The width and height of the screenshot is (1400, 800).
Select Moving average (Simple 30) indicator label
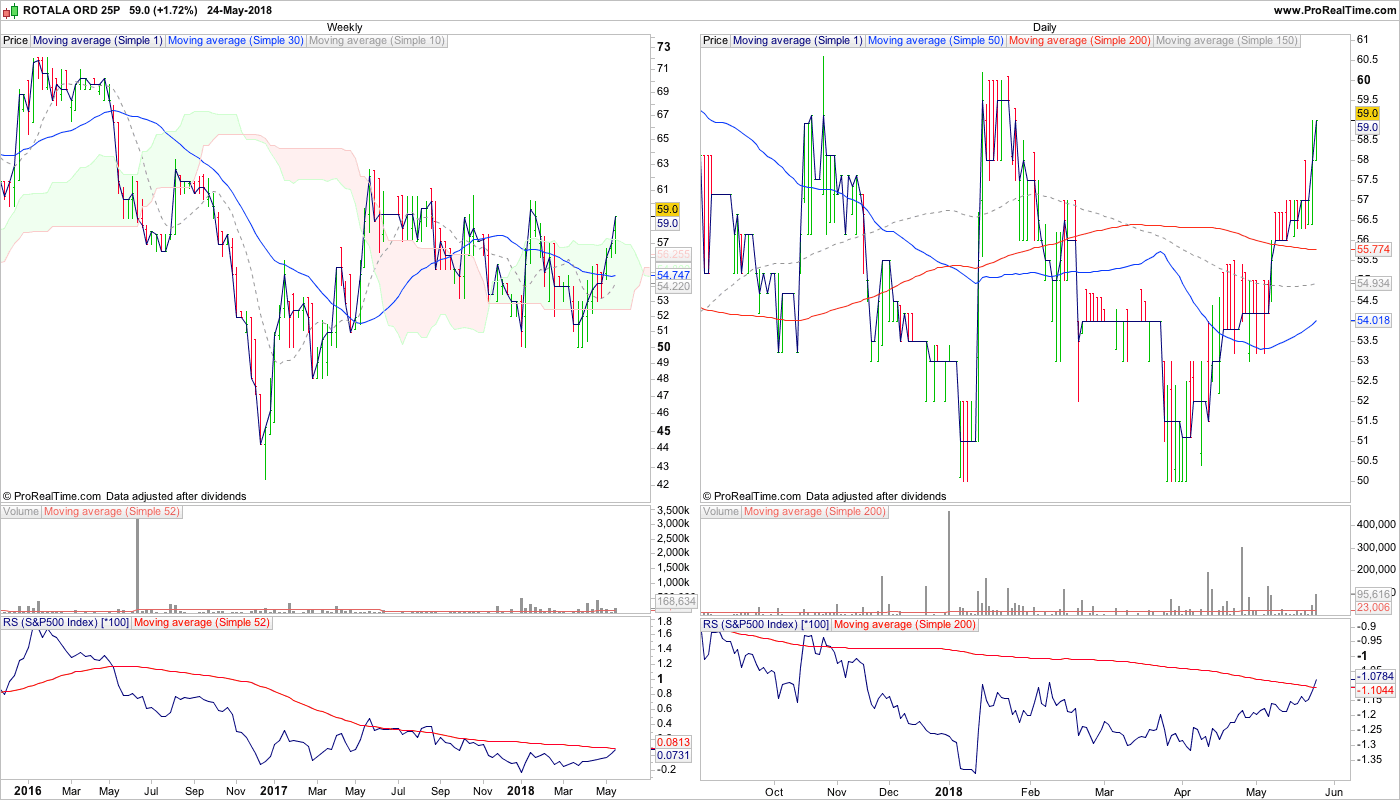235,41
